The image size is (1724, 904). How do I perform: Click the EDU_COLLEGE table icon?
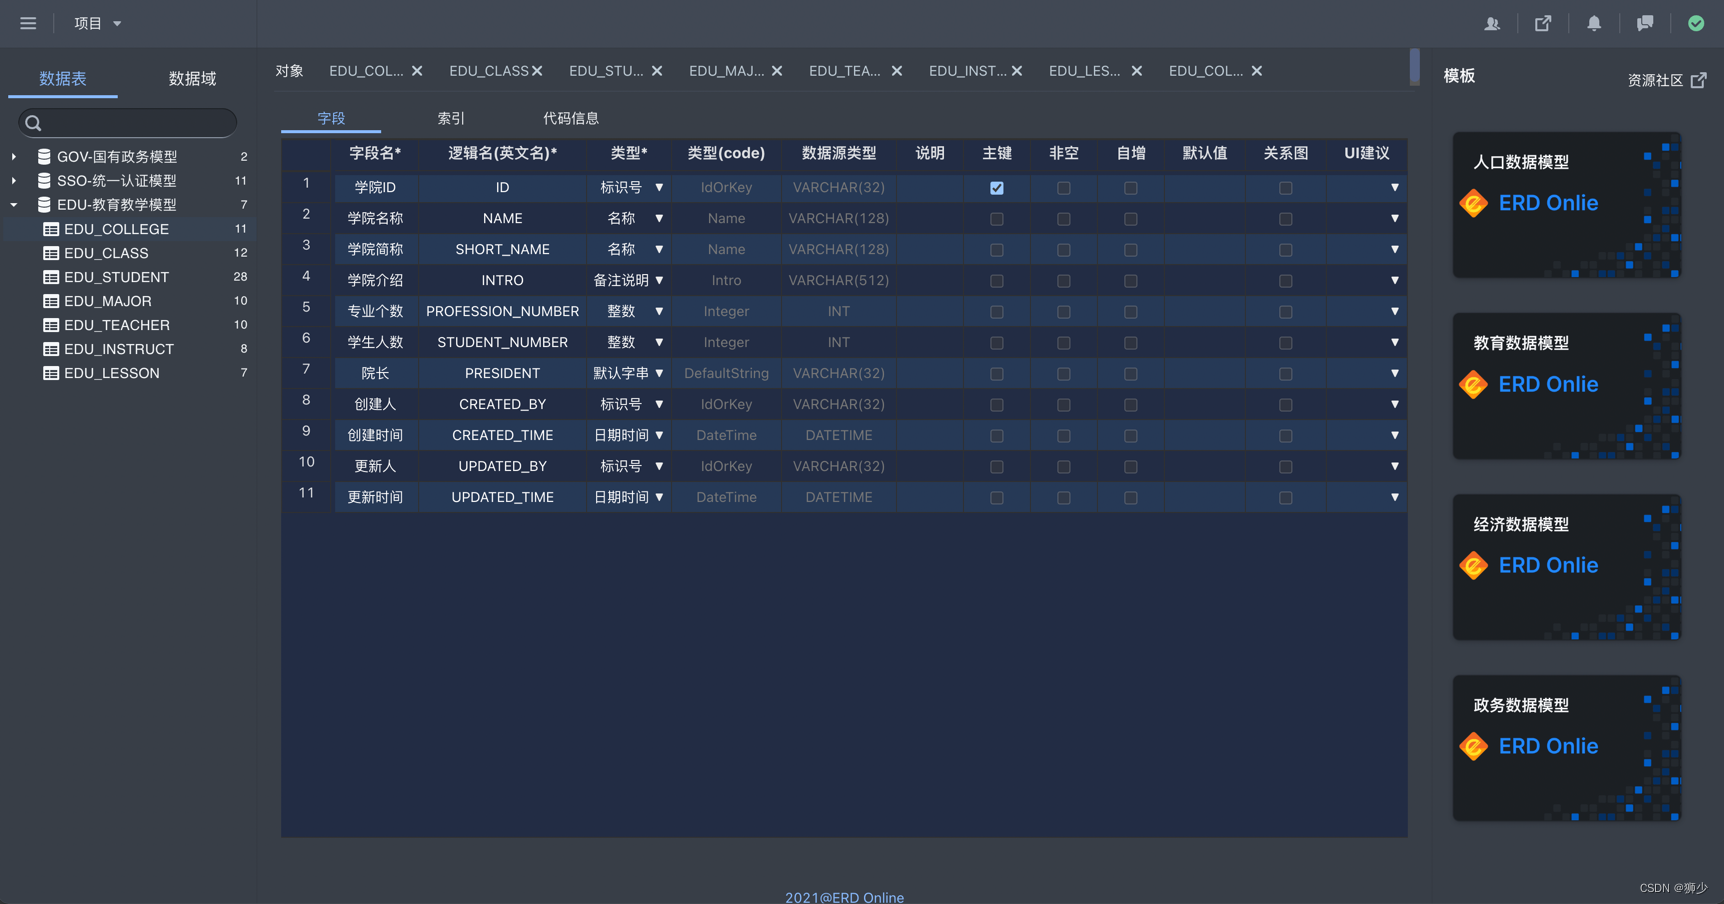(51, 229)
